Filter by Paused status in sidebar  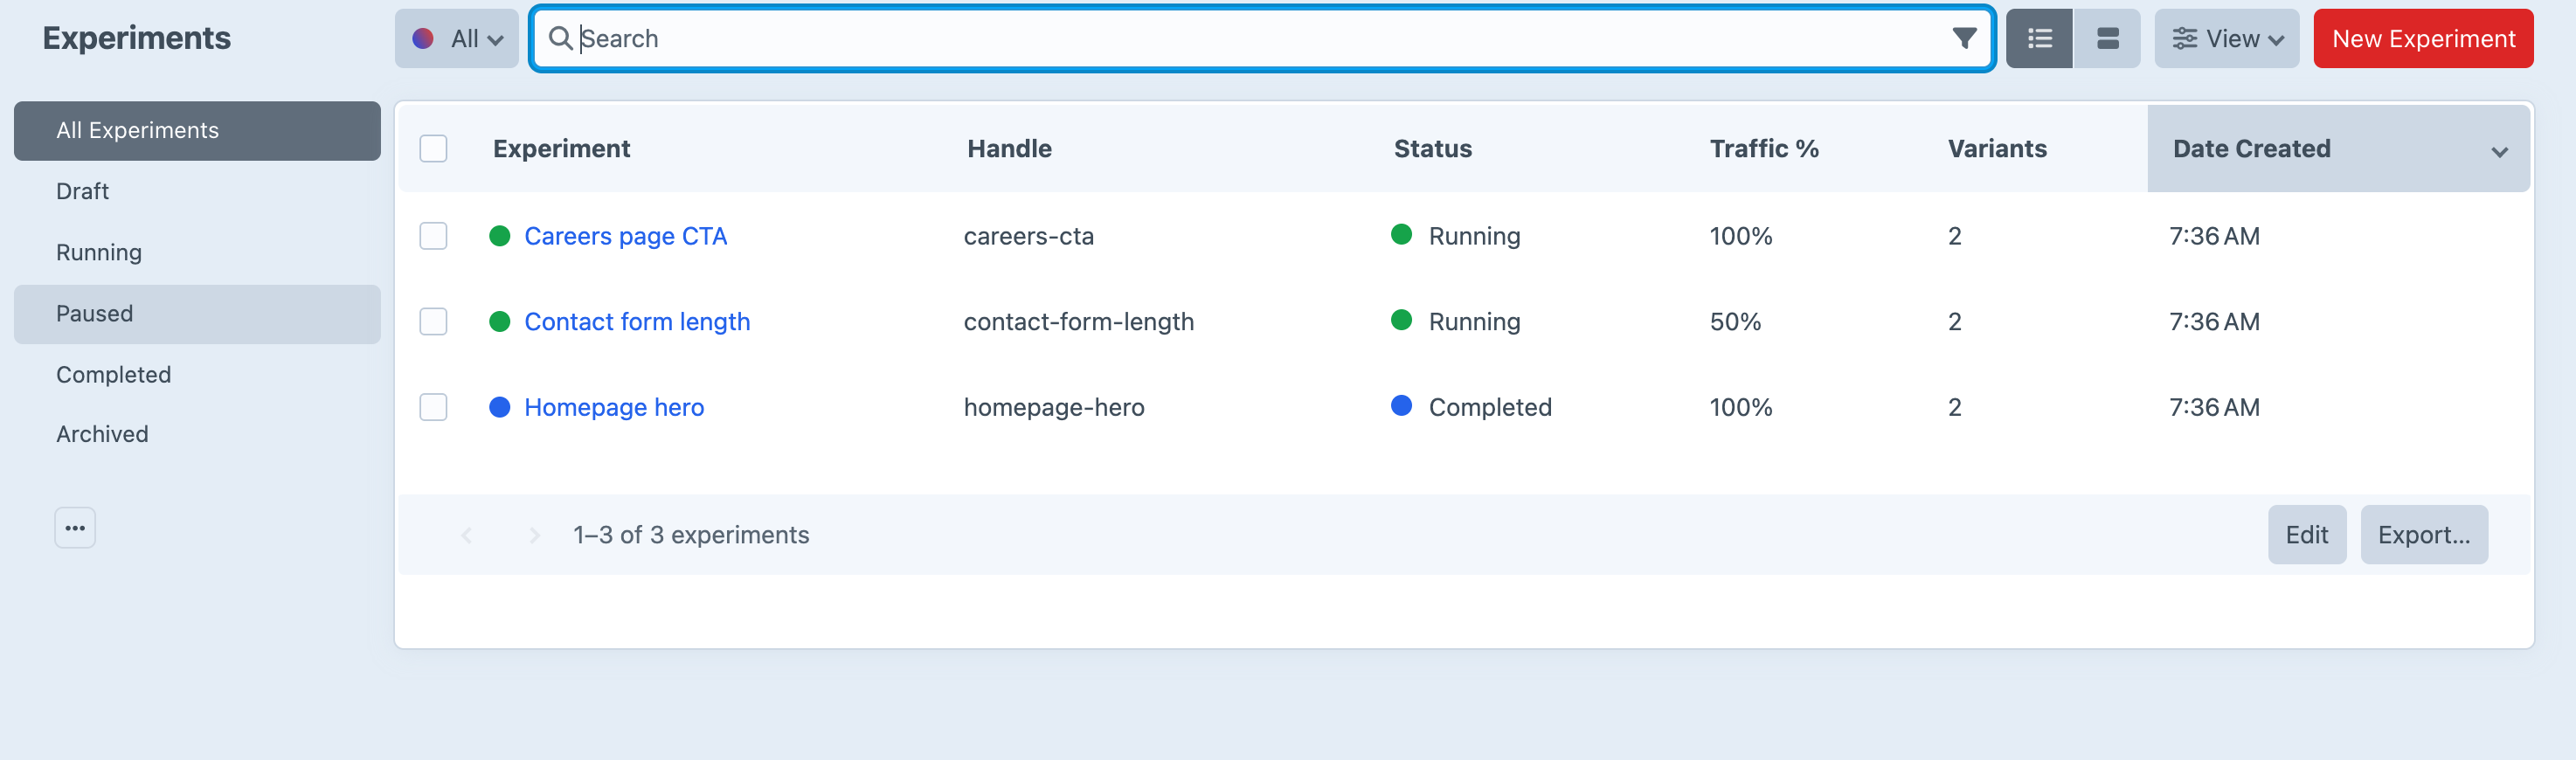[x=197, y=314]
